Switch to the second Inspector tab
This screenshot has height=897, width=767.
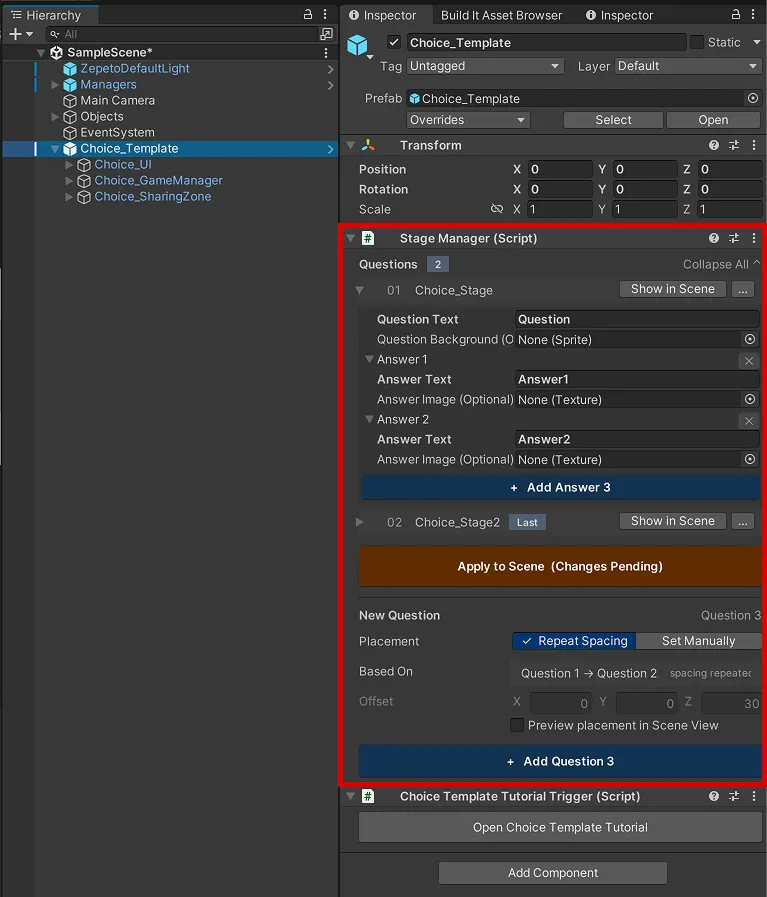click(619, 15)
